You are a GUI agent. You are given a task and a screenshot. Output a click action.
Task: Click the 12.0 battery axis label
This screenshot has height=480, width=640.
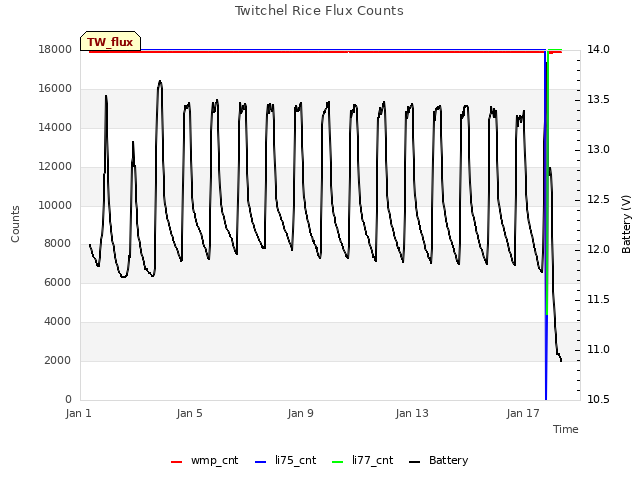tap(598, 249)
